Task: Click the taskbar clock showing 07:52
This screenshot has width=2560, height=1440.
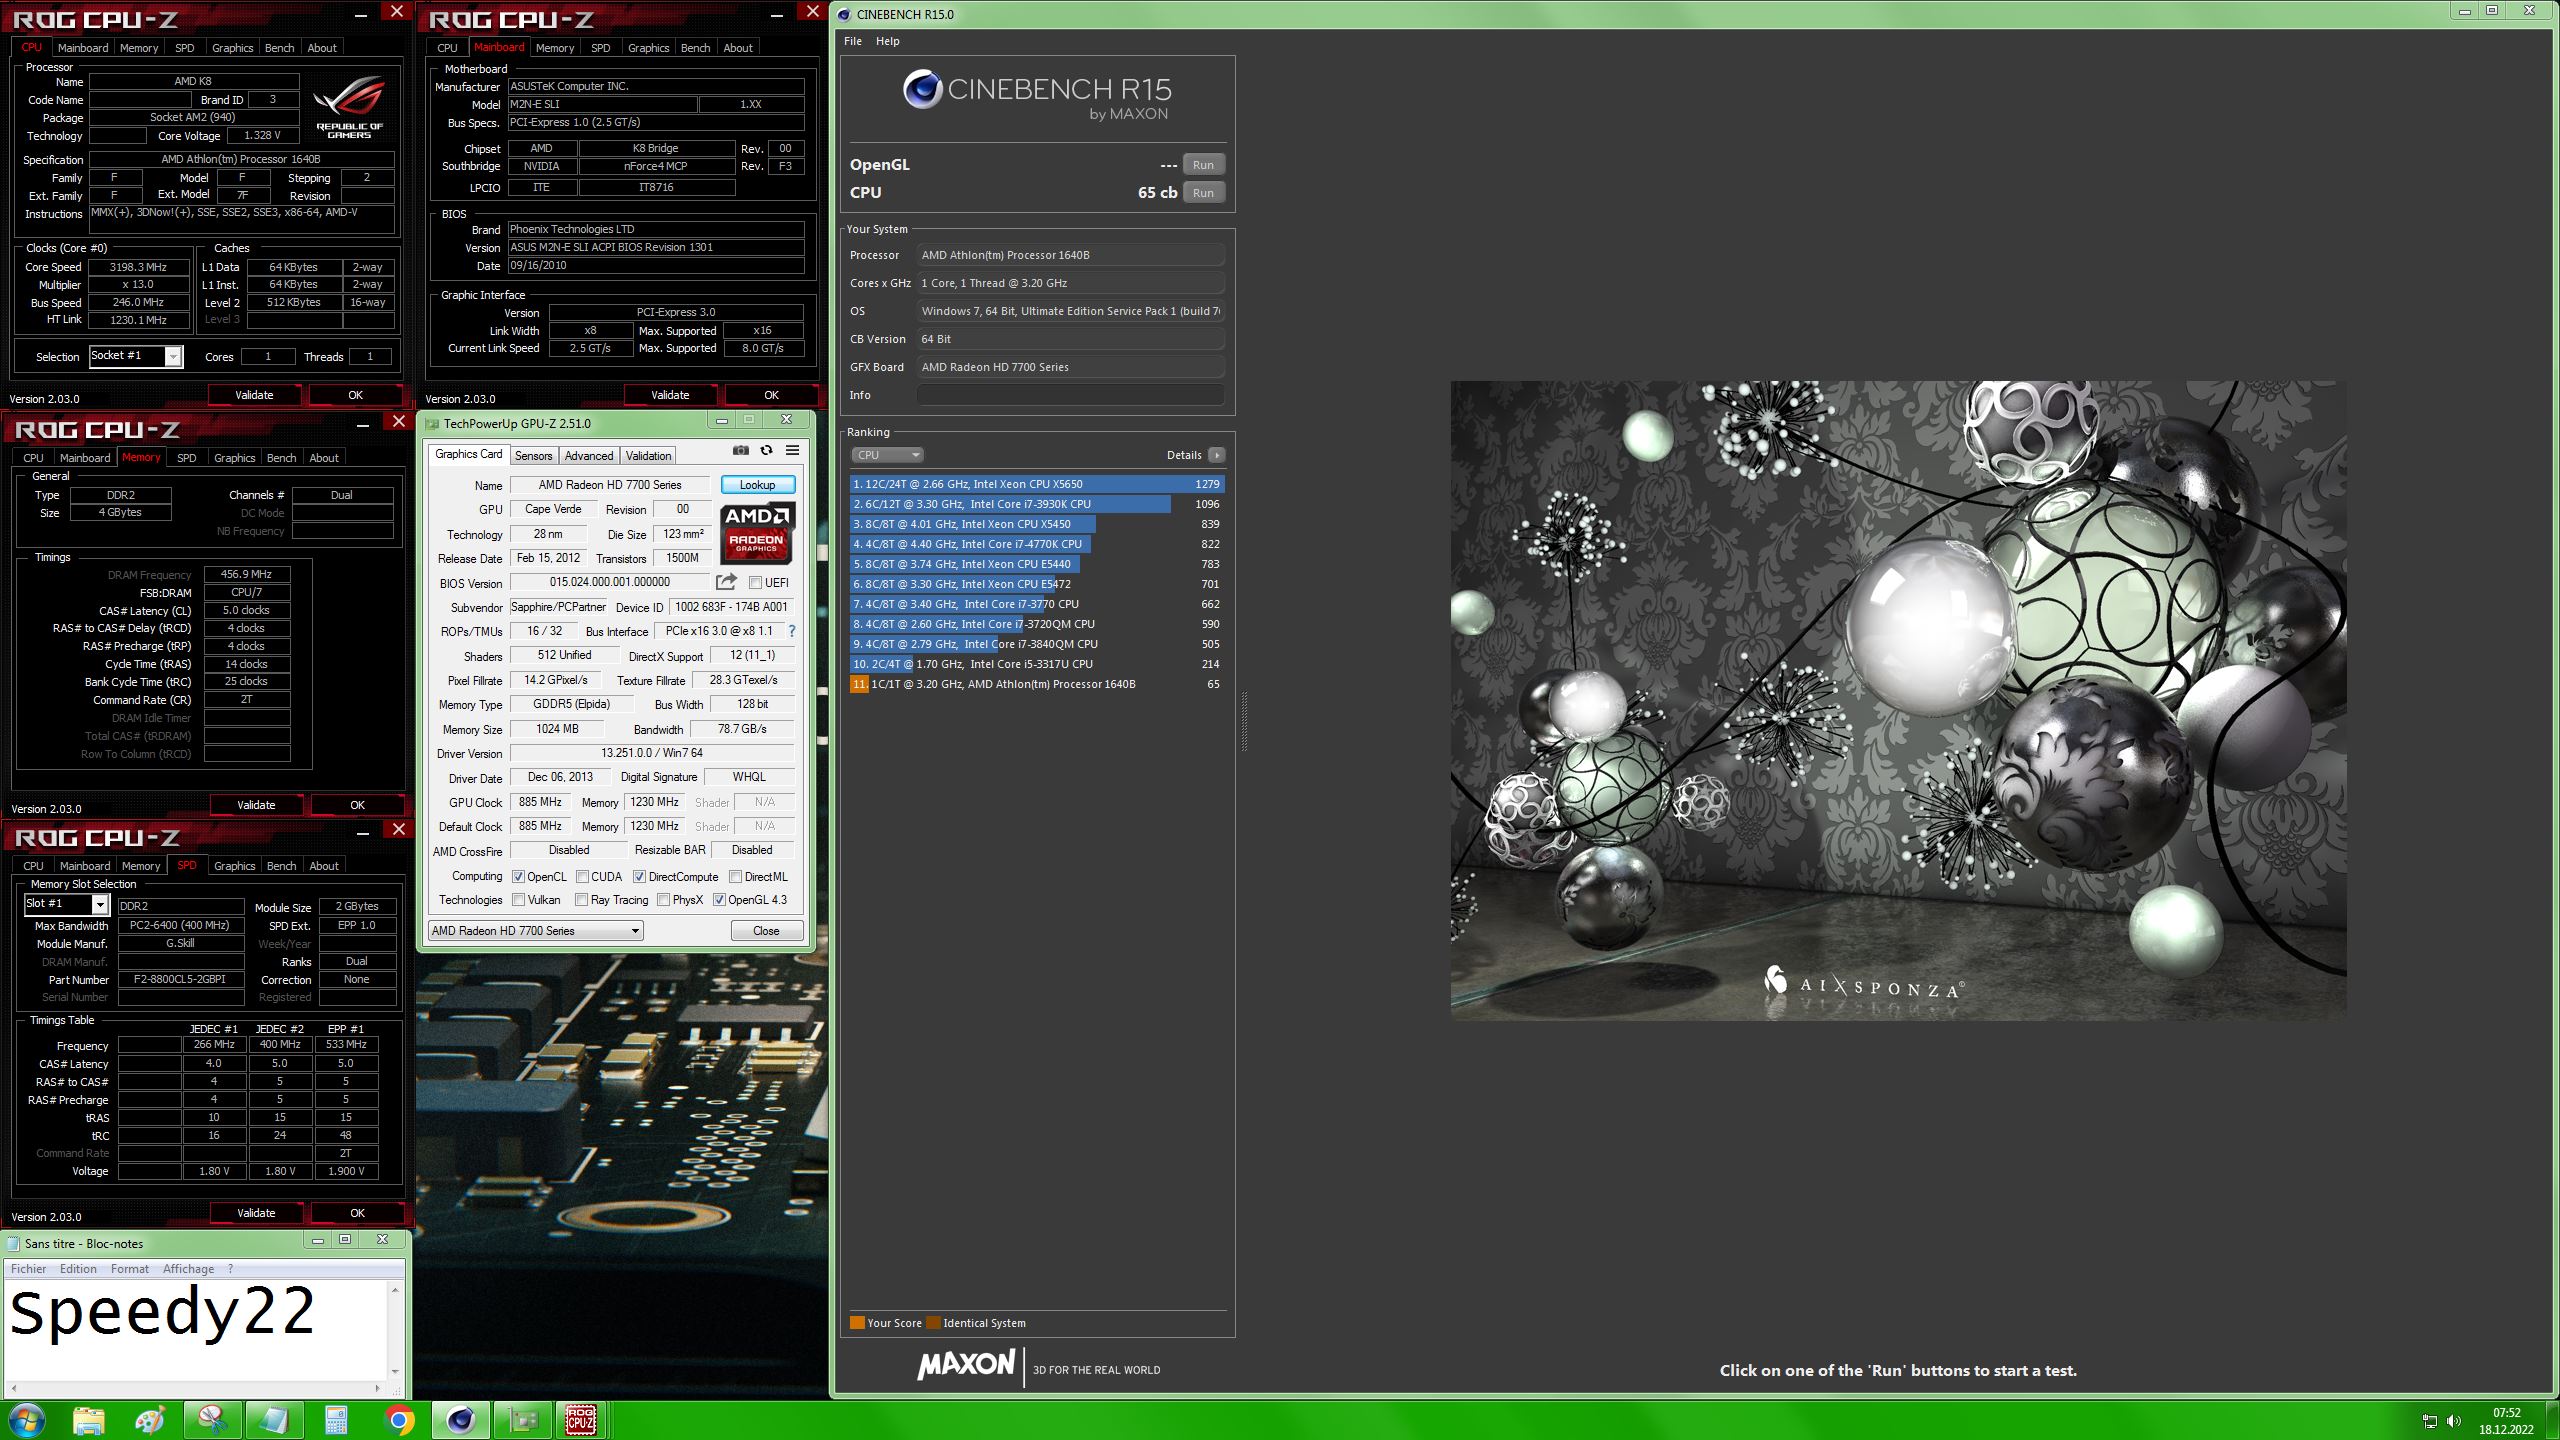Action: 2506,1412
